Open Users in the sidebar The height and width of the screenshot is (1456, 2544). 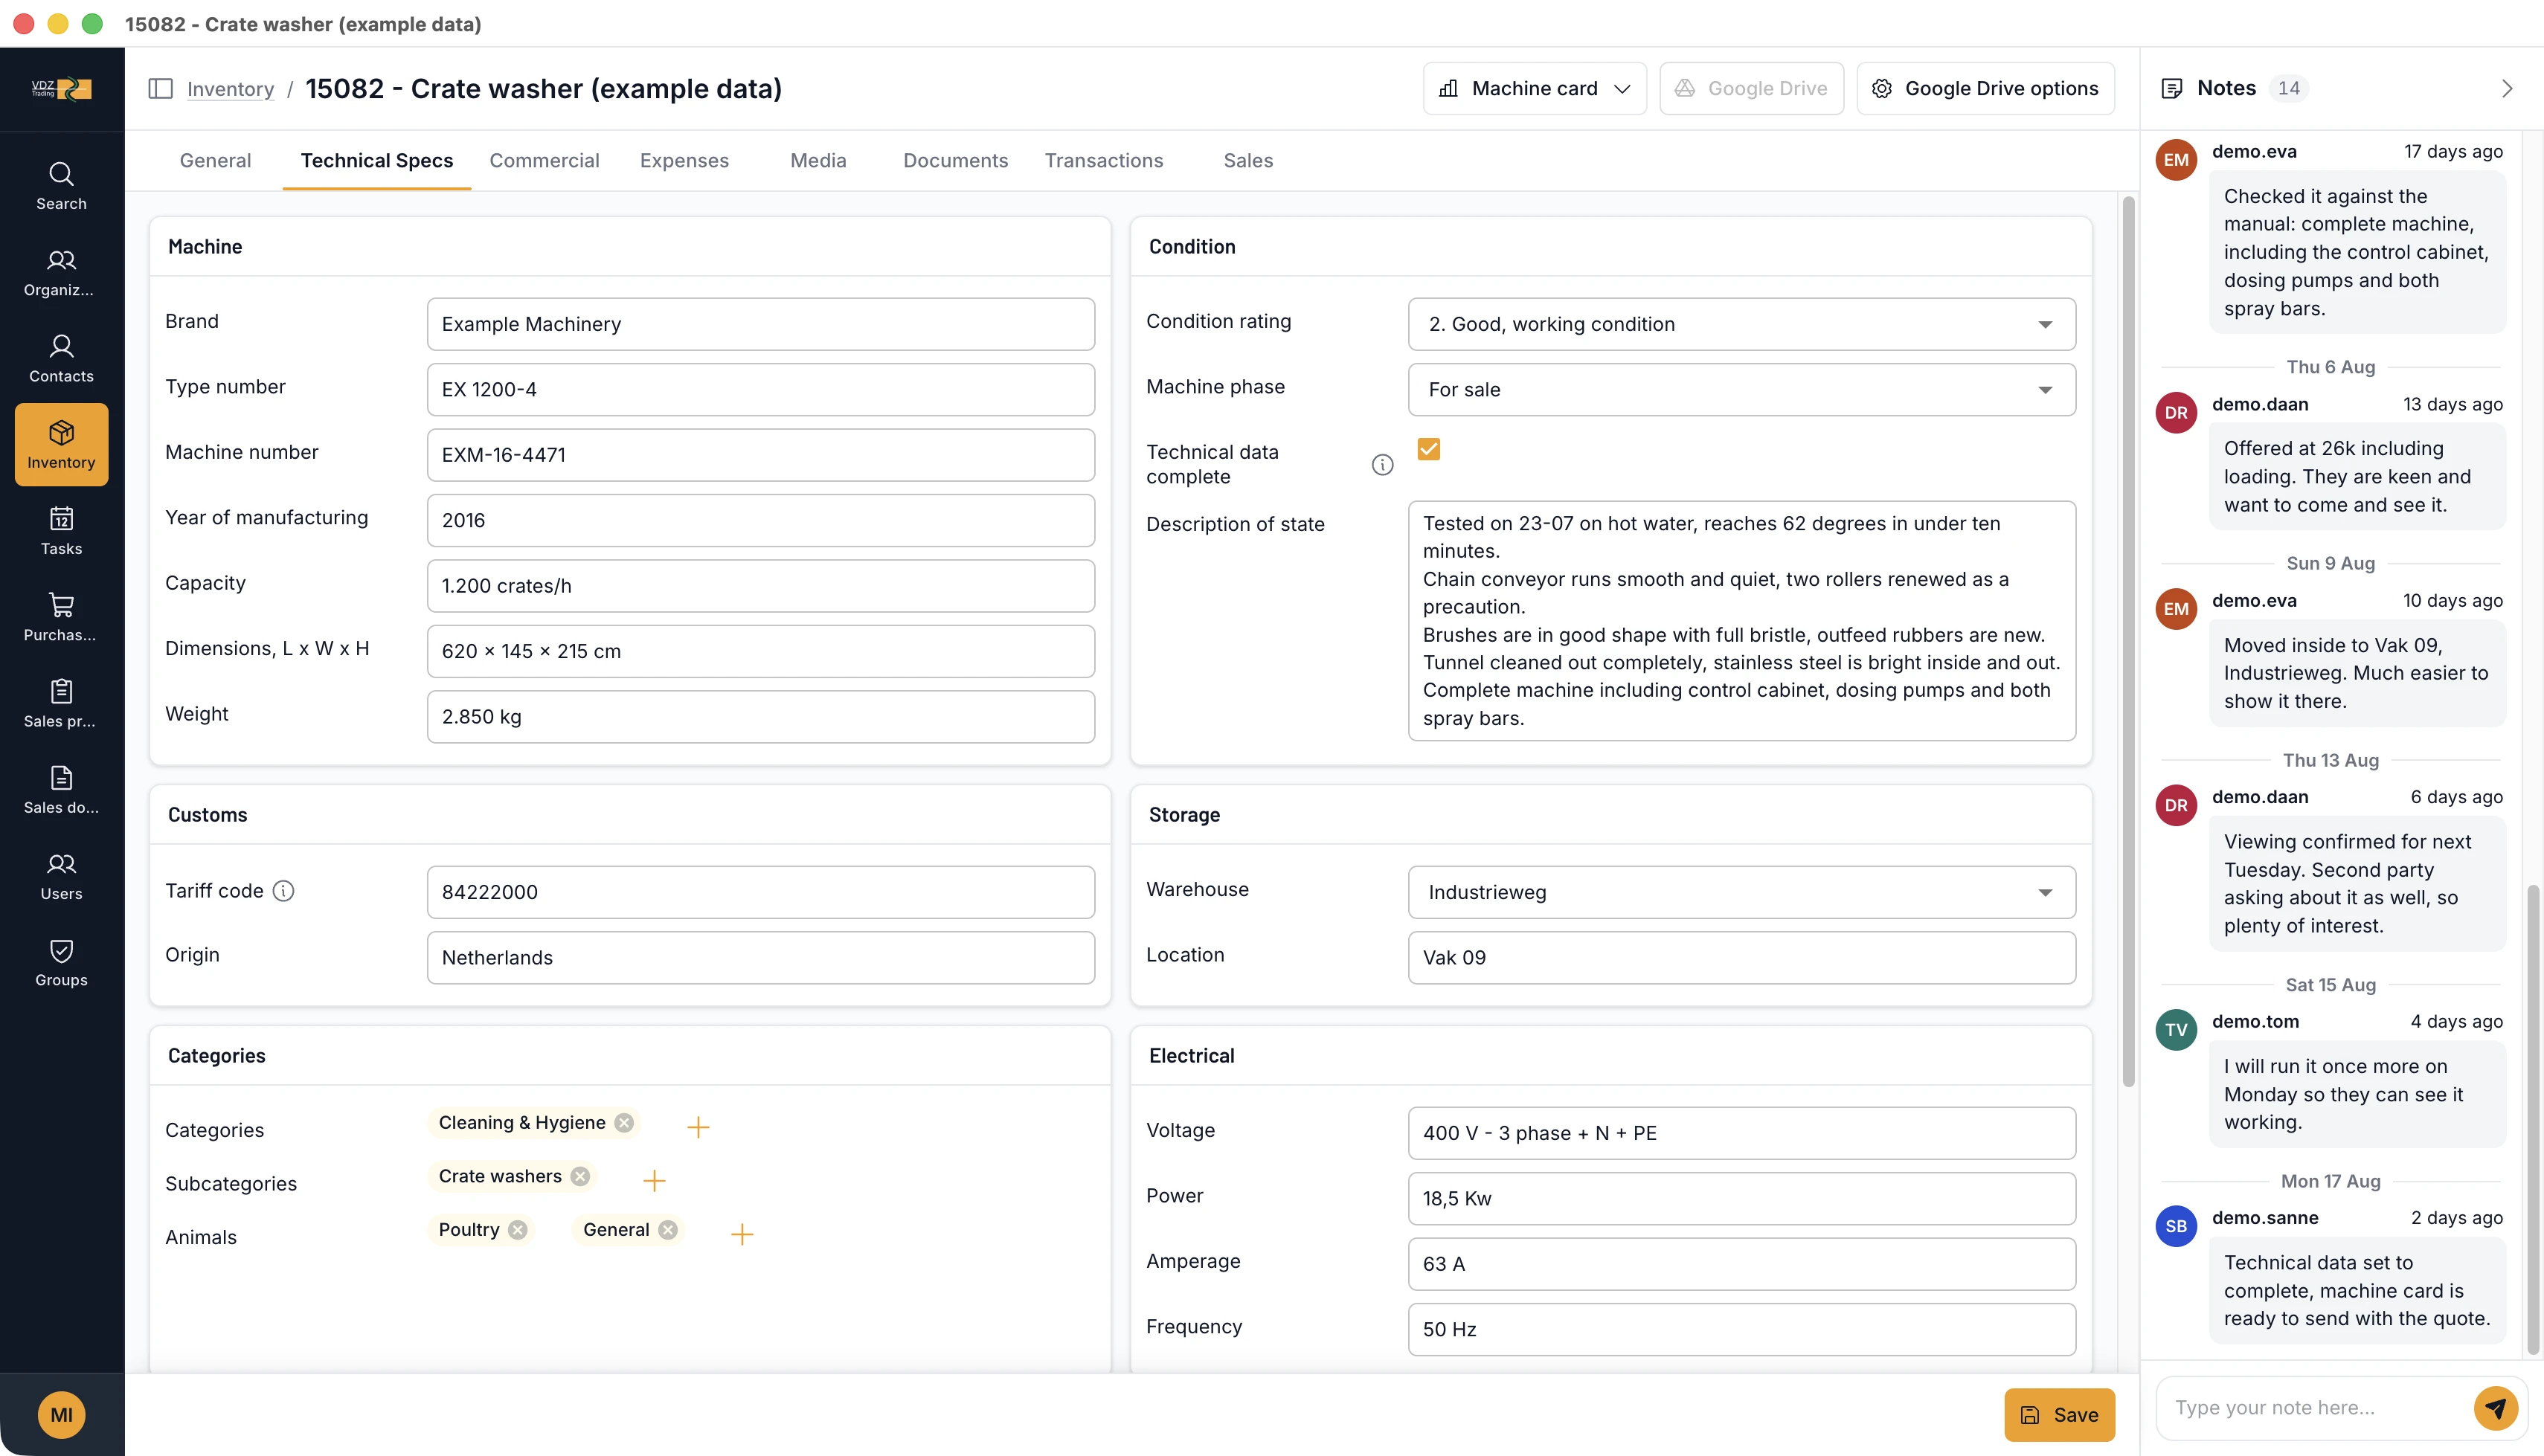(x=61, y=876)
